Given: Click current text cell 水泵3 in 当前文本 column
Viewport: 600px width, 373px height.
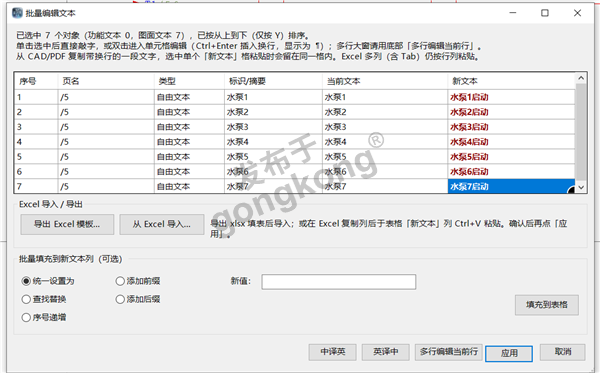Looking at the screenshot, I should click(x=385, y=127).
